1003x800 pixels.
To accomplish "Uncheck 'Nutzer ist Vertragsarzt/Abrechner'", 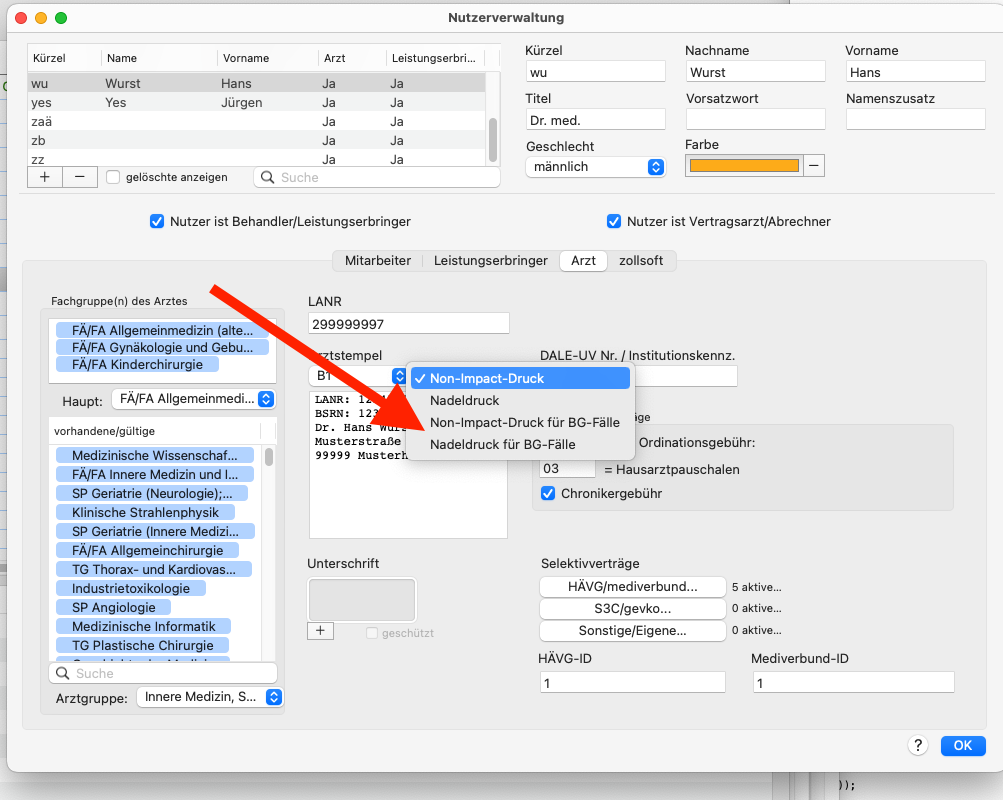I will [x=613, y=221].
